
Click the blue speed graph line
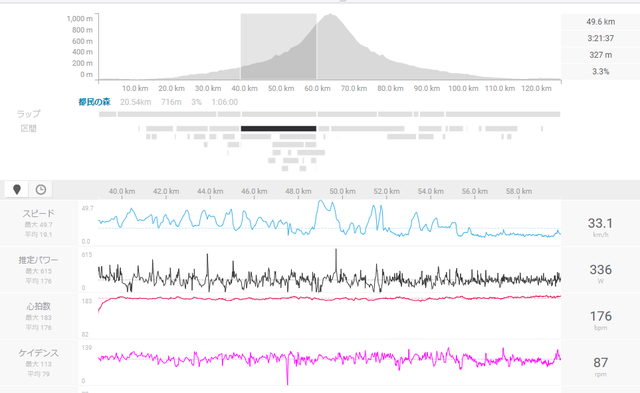(329, 220)
